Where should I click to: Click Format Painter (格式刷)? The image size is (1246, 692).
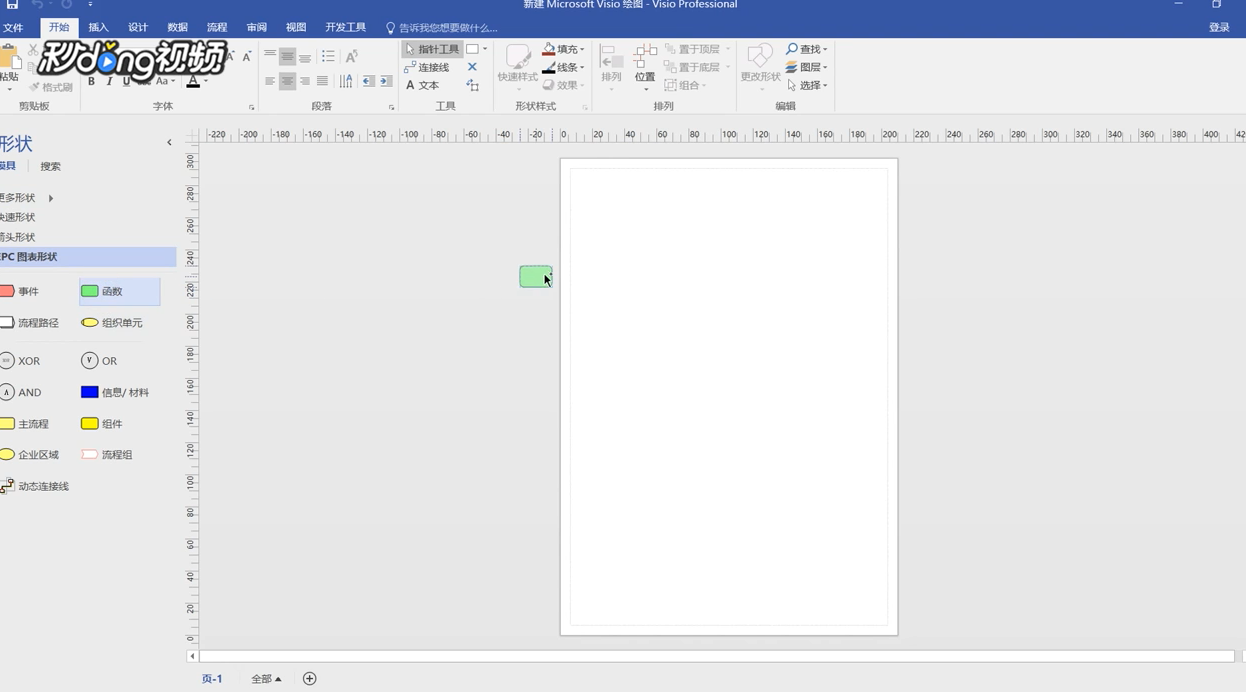click(x=51, y=87)
